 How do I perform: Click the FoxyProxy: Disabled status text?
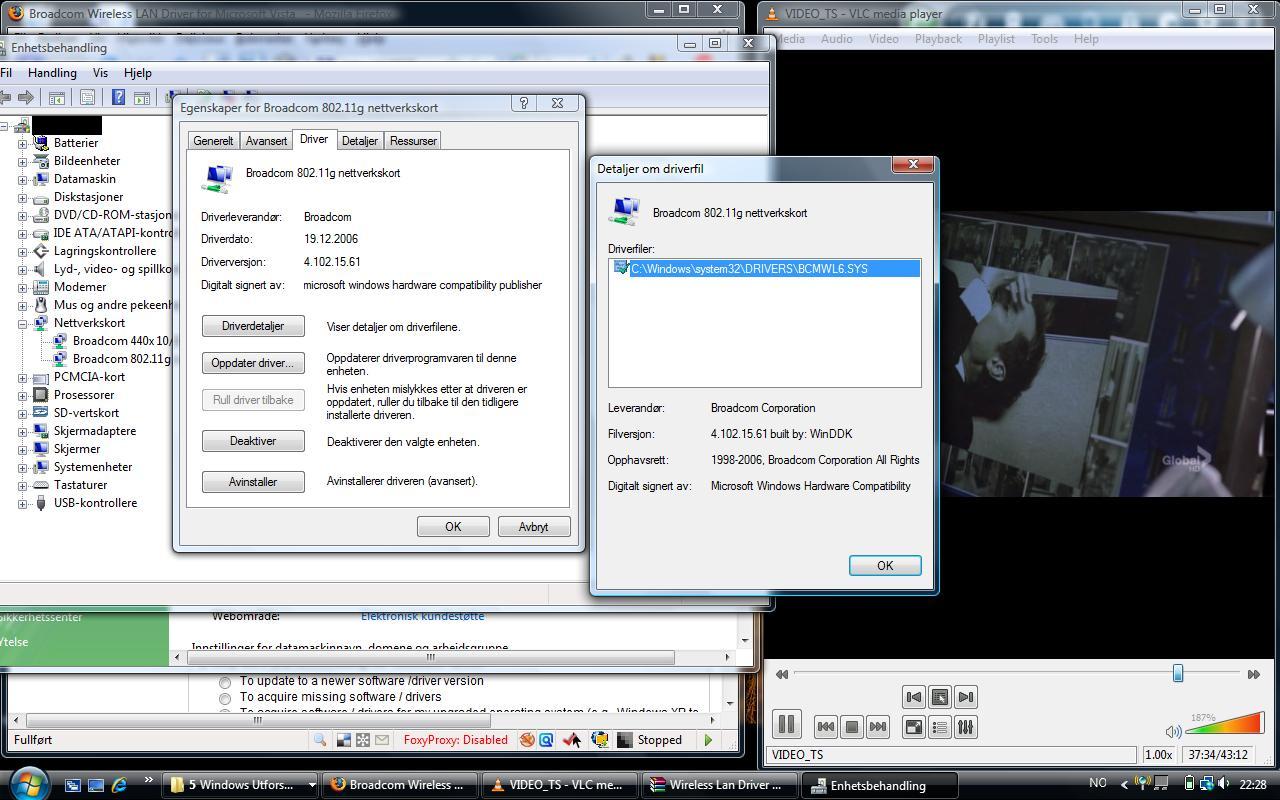(x=456, y=740)
